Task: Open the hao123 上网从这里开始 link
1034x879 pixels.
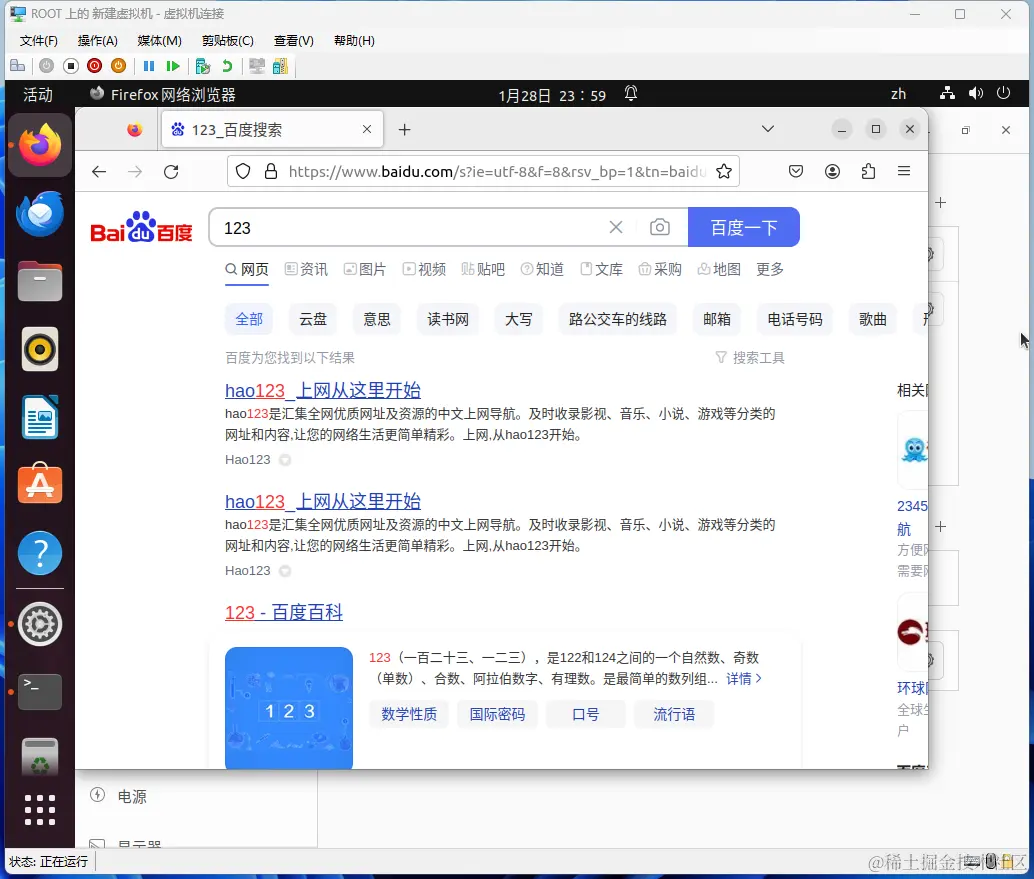Action: coord(322,390)
